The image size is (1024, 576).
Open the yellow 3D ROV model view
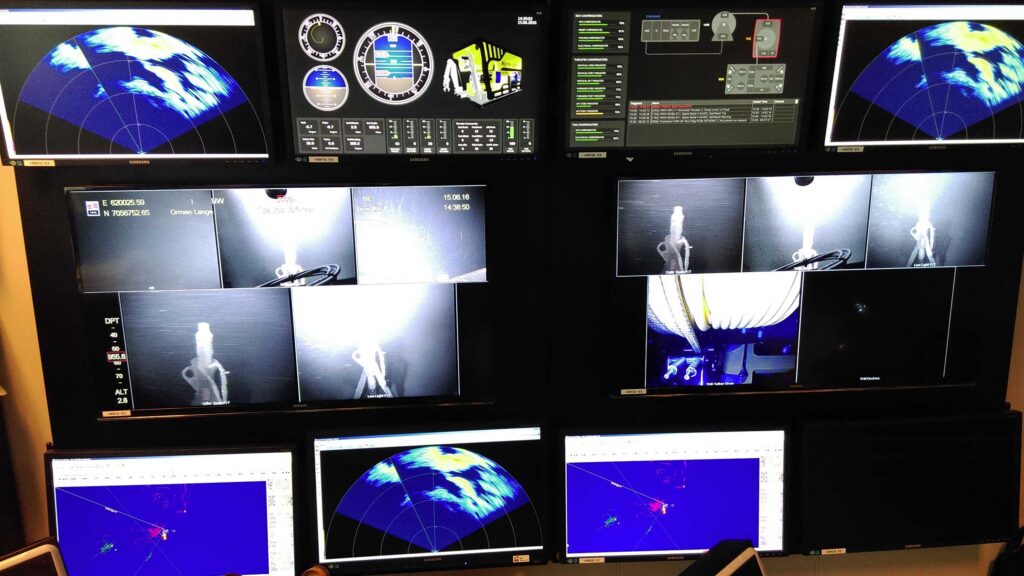click(x=484, y=73)
